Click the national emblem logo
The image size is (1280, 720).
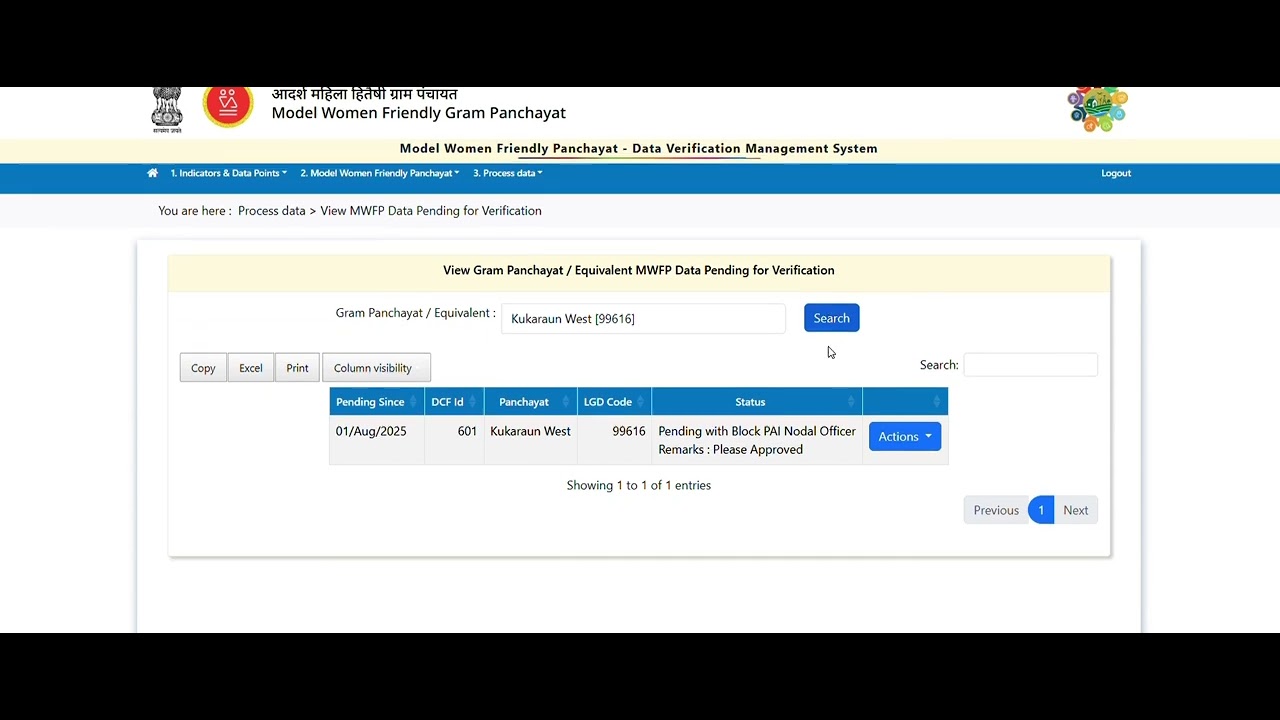click(167, 109)
